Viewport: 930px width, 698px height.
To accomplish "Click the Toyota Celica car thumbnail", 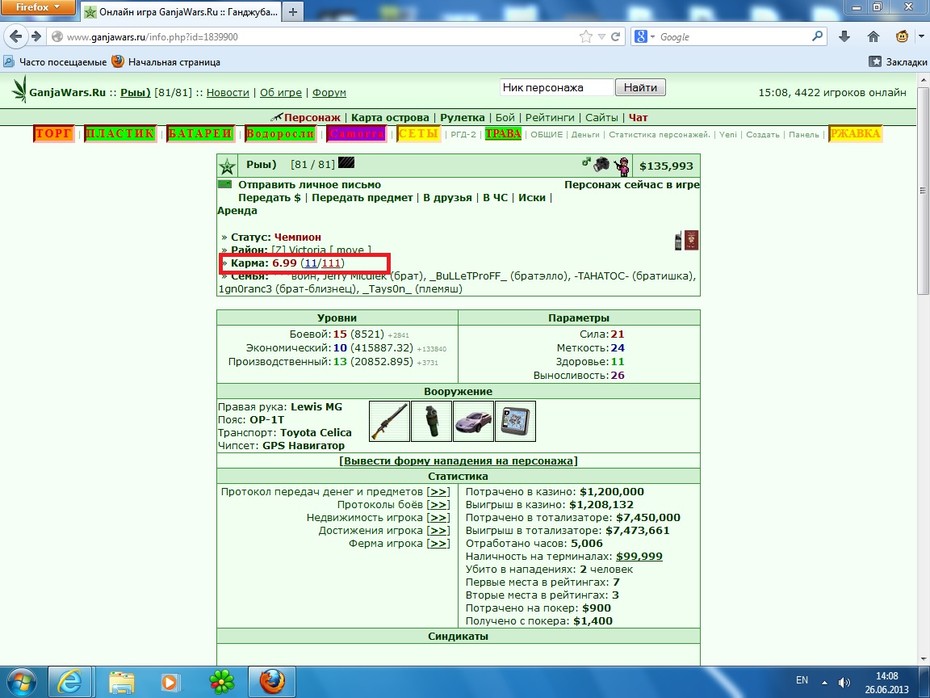I will (473, 421).
